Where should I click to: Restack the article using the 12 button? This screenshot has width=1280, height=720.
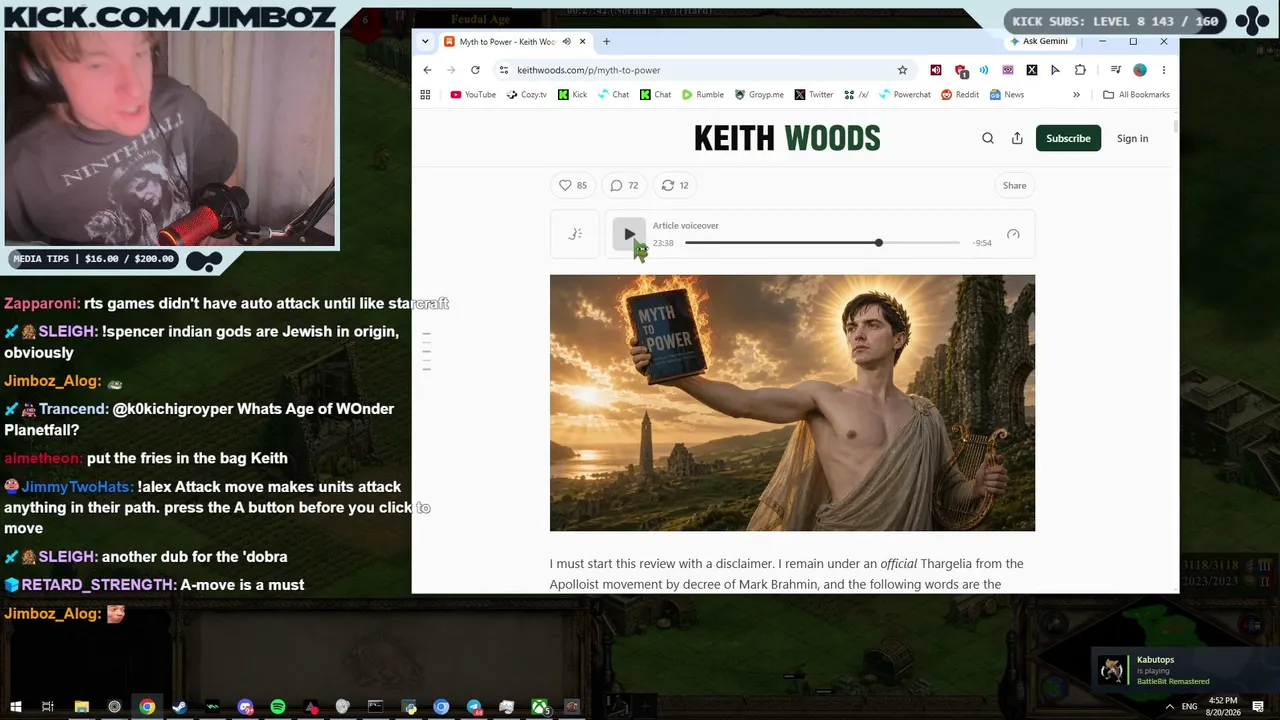tap(675, 185)
